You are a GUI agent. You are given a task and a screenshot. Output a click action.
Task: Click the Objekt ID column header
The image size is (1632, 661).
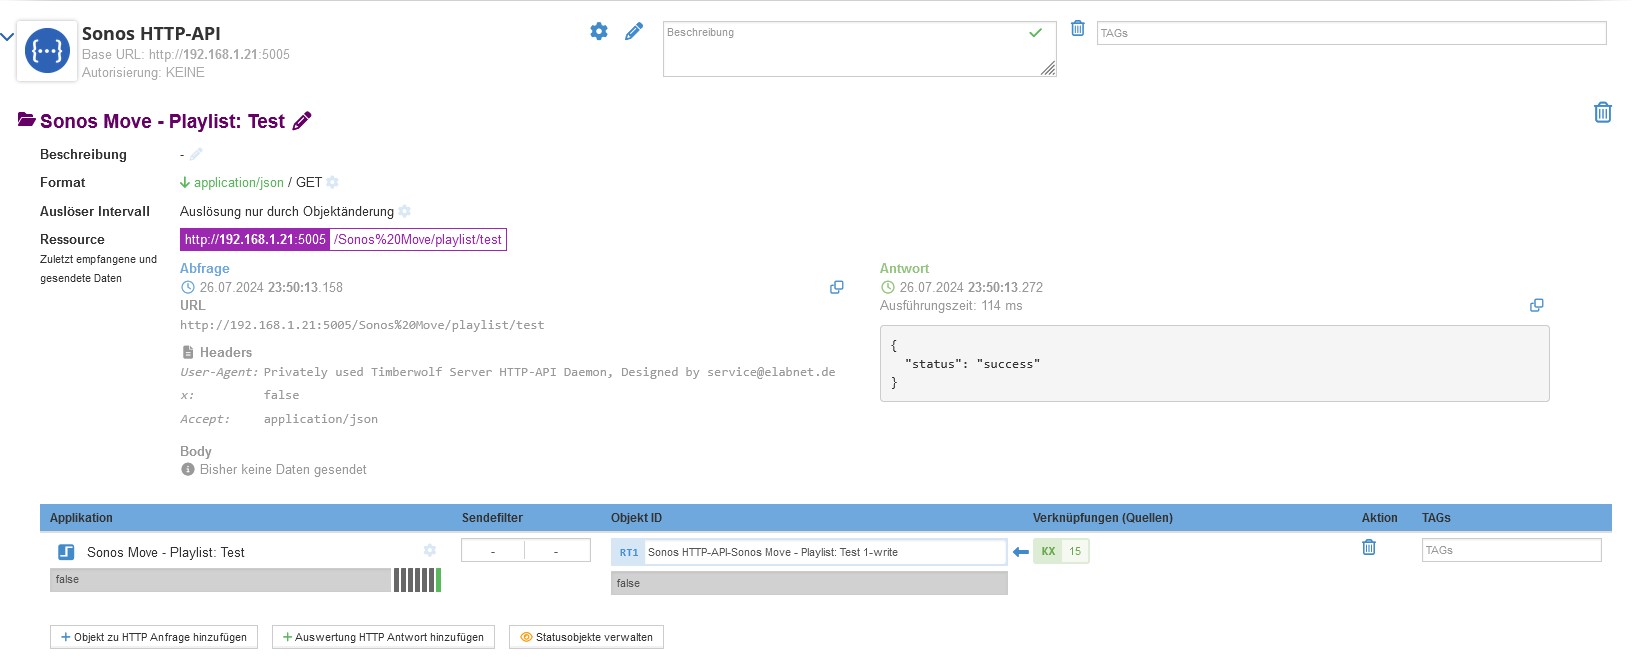(636, 518)
